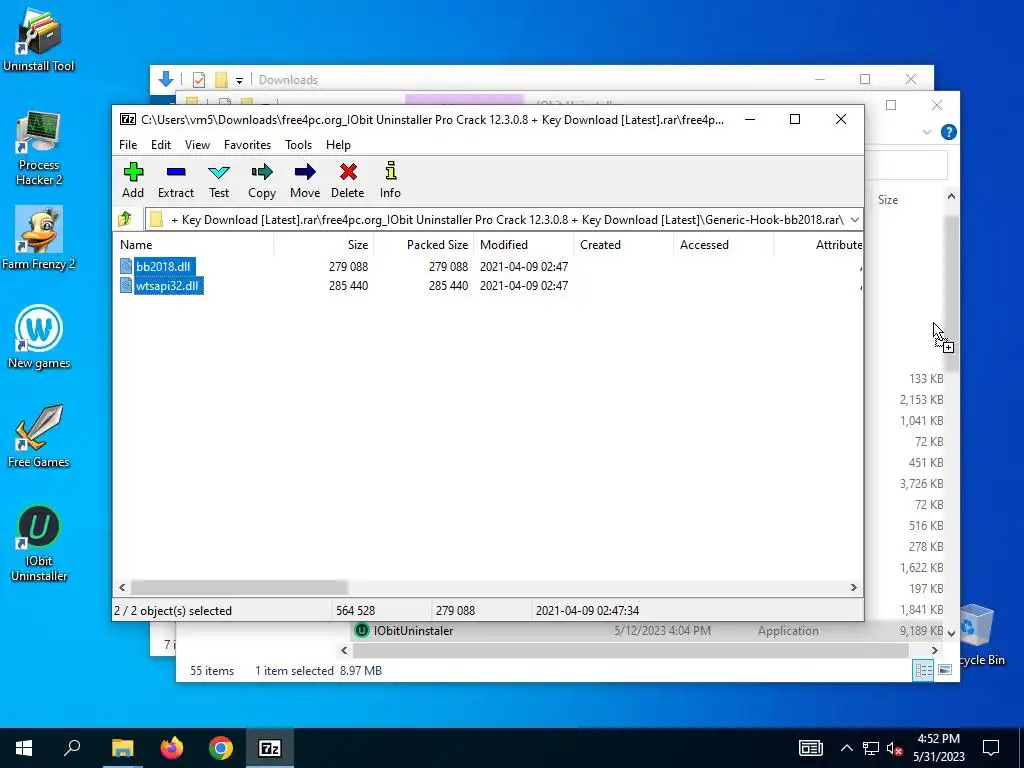Screen dimensions: 1024x768
Task: Click Explorer horizontal scrollbar right arrow
Action: click(x=935, y=650)
